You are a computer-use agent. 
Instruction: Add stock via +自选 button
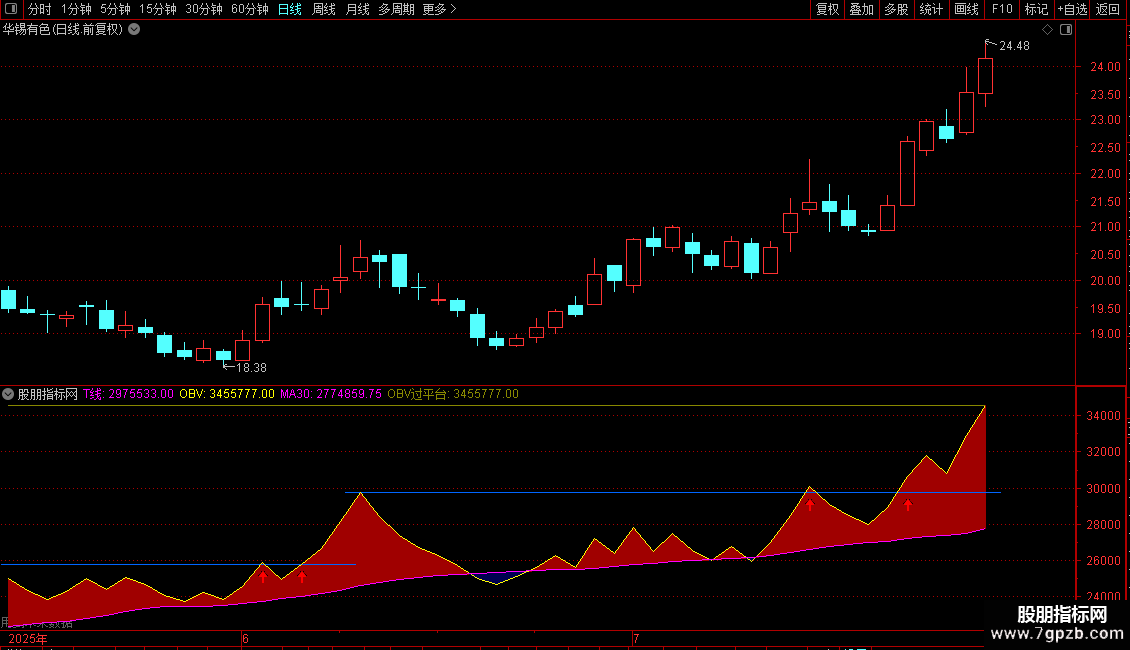pyautogui.click(x=1072, y=9)
